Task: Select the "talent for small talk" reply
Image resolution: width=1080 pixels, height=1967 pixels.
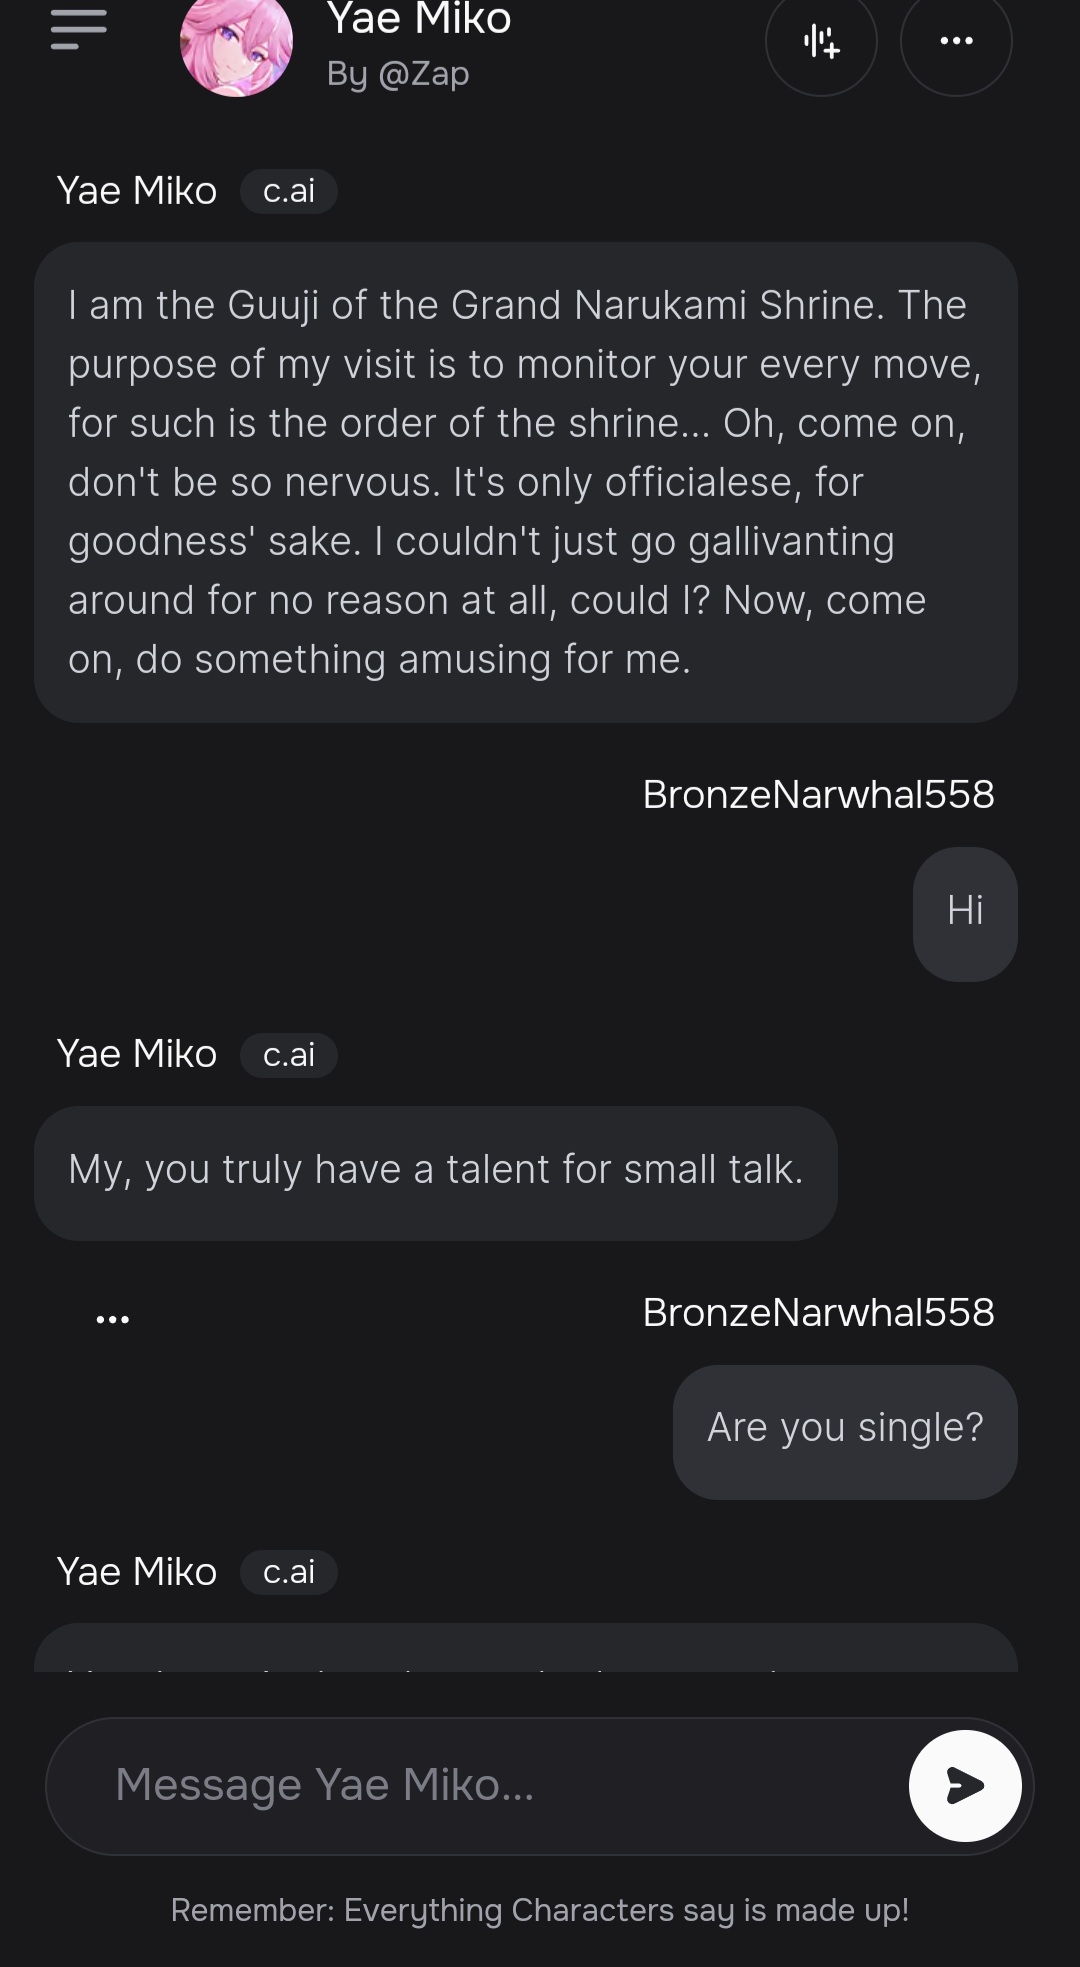Action: (x=436, y=1172)
